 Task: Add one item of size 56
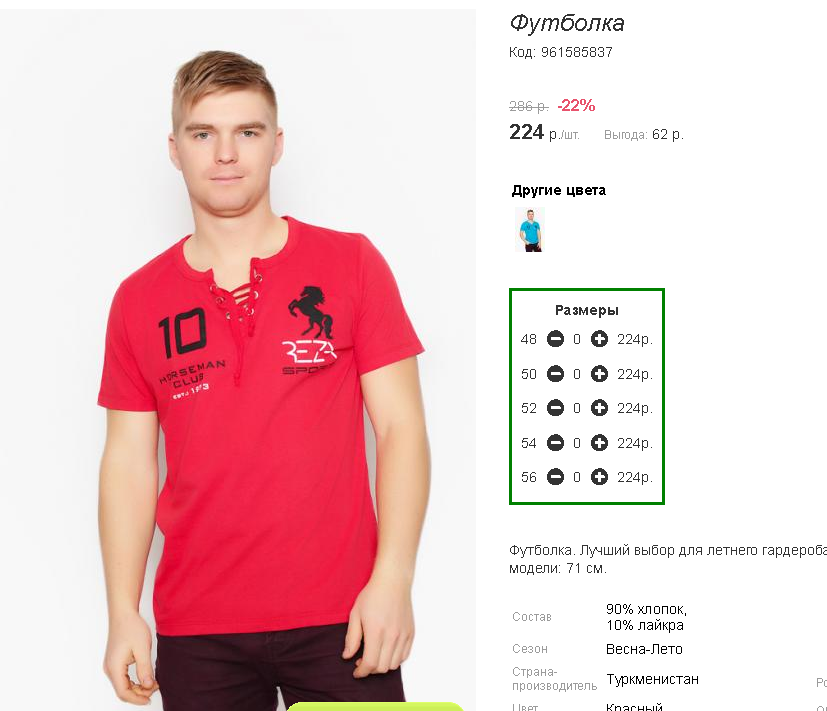599,477
